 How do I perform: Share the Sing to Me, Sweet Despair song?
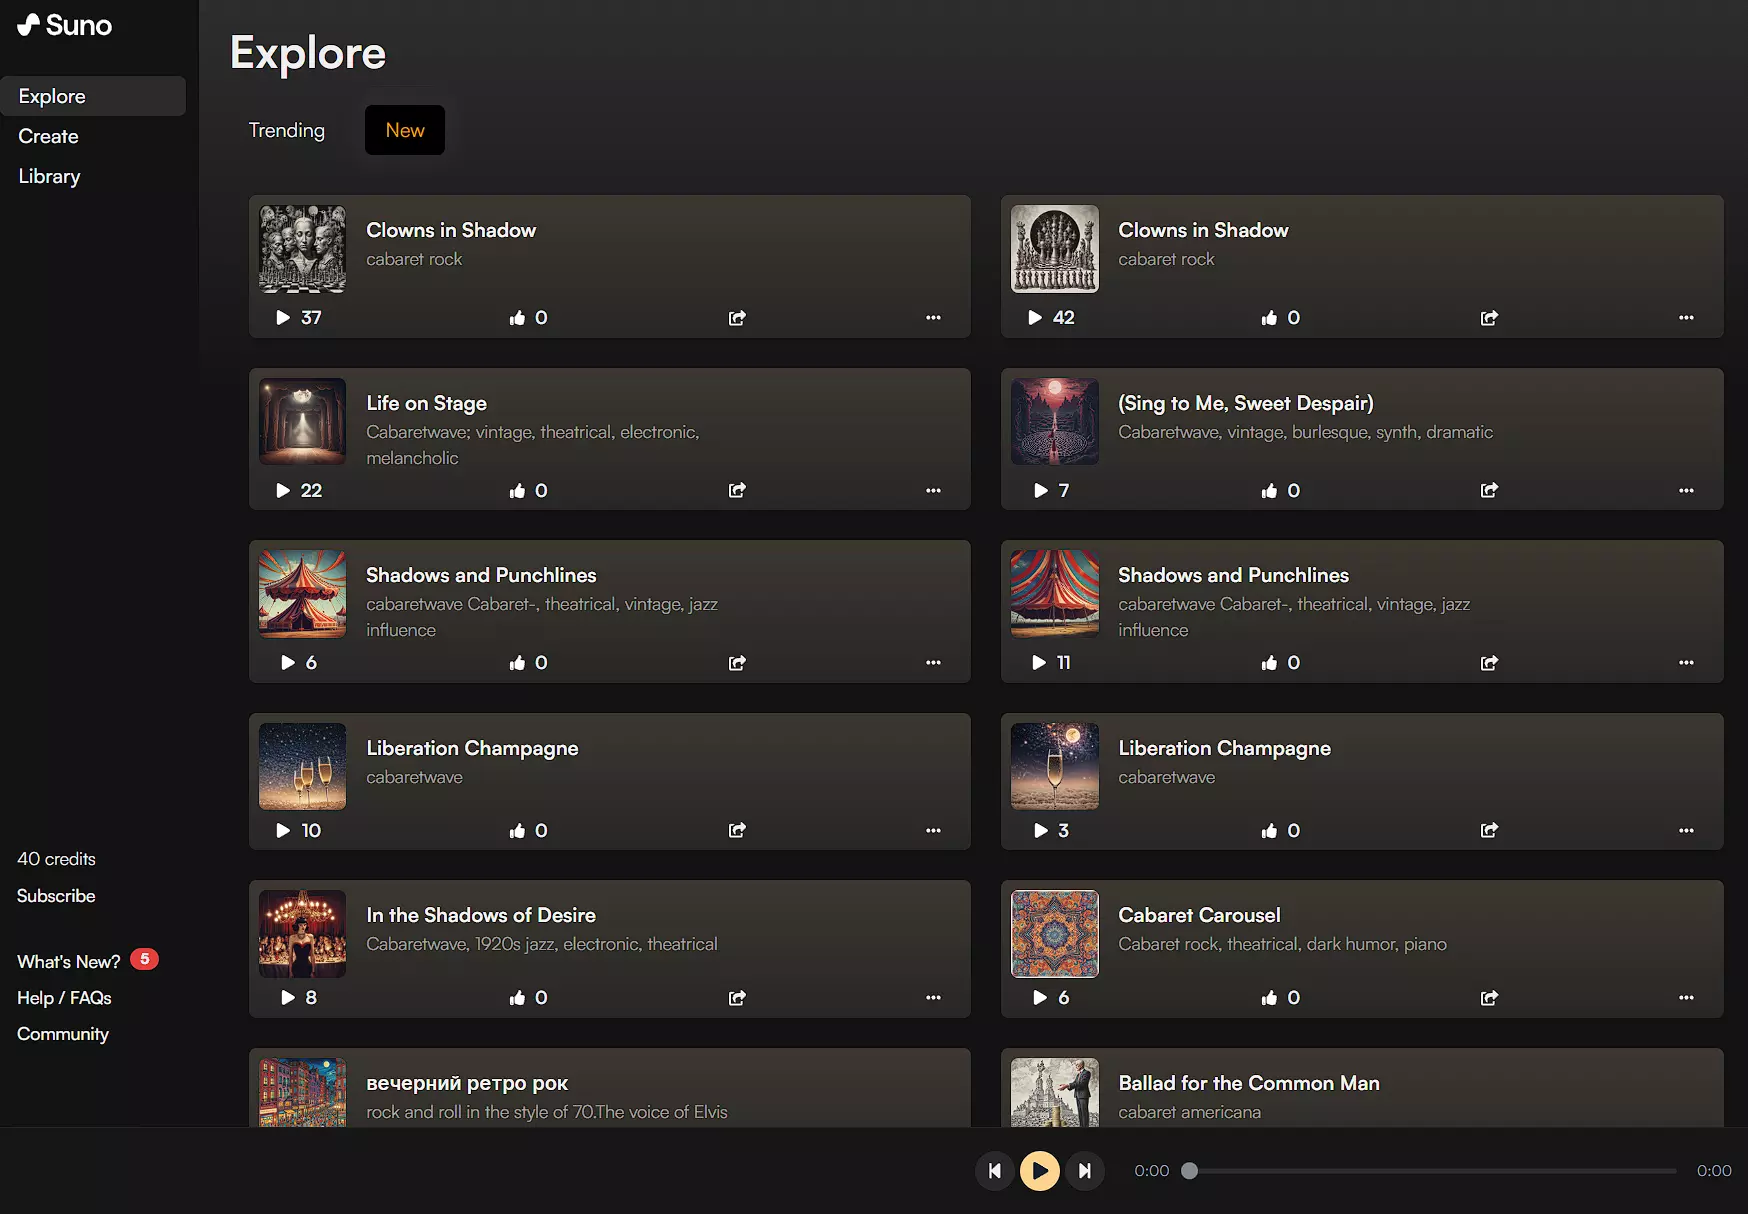point(1489,491)
